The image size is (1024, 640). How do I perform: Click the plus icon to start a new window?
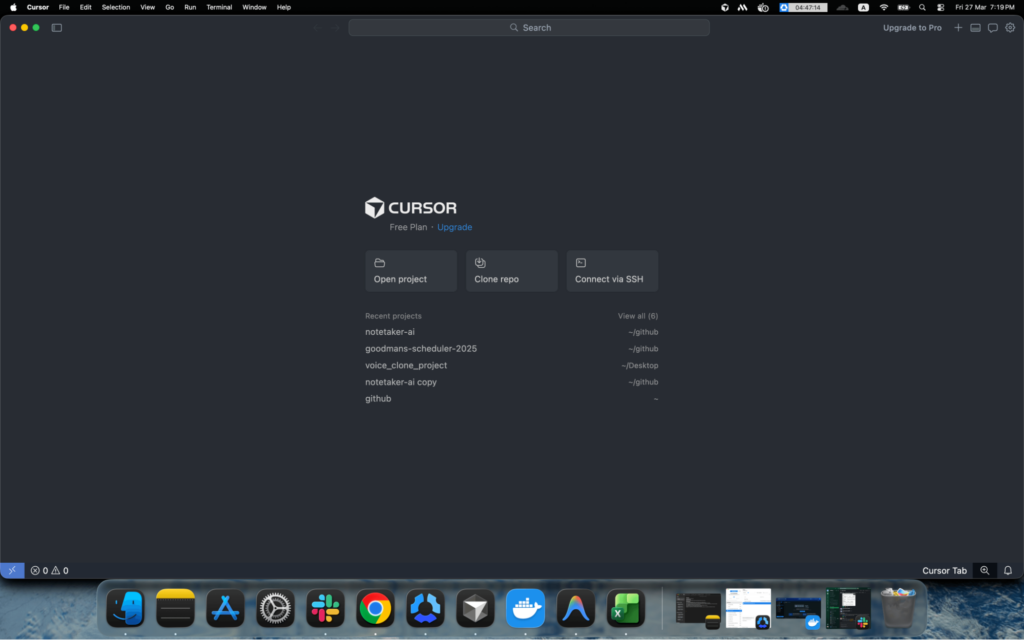tap(957, 27)
